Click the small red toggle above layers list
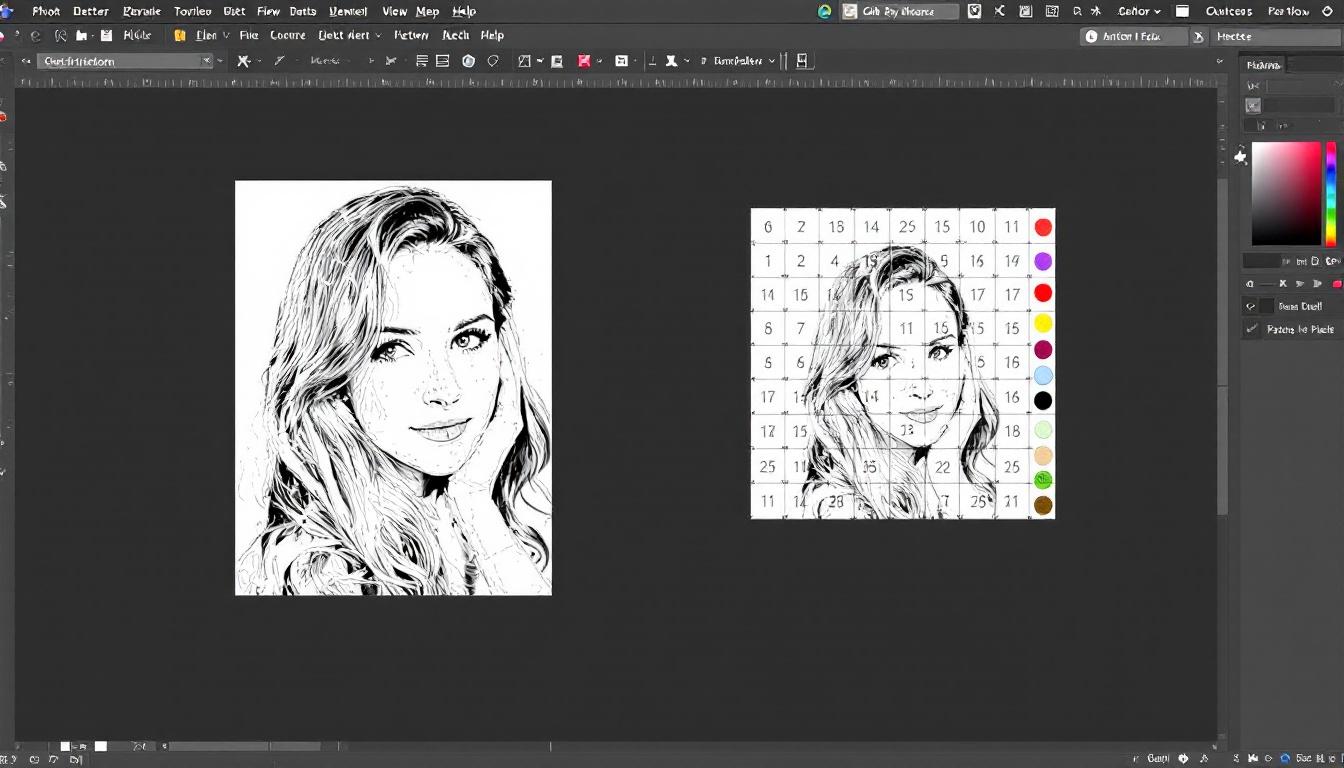The image size is (1344, 768). pyautogui.click(x=1336, y=284)
